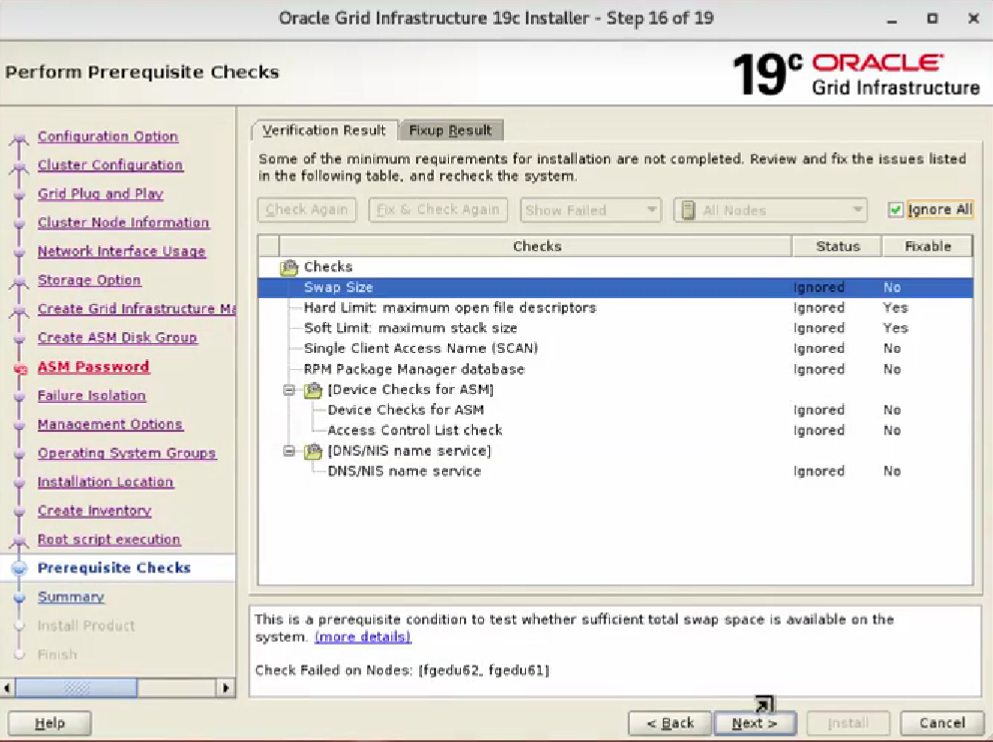Viewport: 993px width, 742px height.
Task: Go to the Cluster Node Information step
Action: [123, 223]
